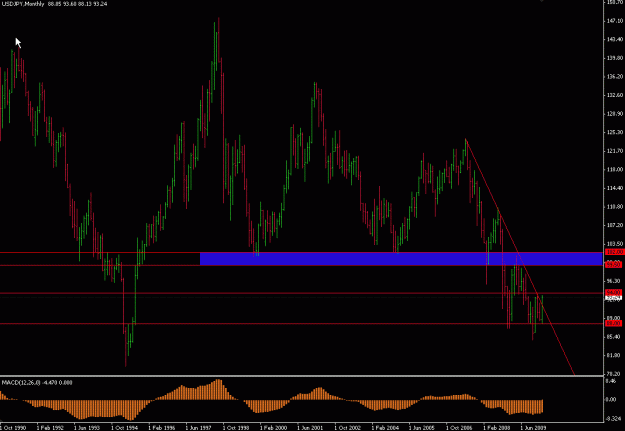Viewport: 625px width, 431px height.
Task: Click the 1 Jun 1993 date label
Action: tap(87, 428)
